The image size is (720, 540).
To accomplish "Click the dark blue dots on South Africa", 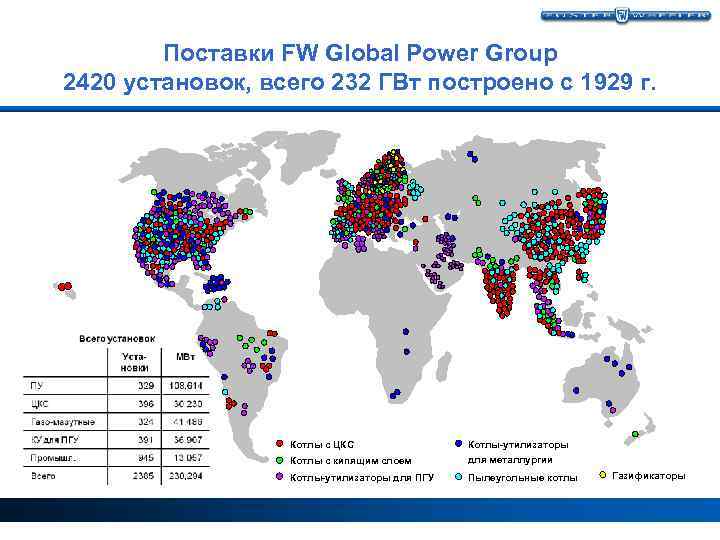I will tap(395, 394).
